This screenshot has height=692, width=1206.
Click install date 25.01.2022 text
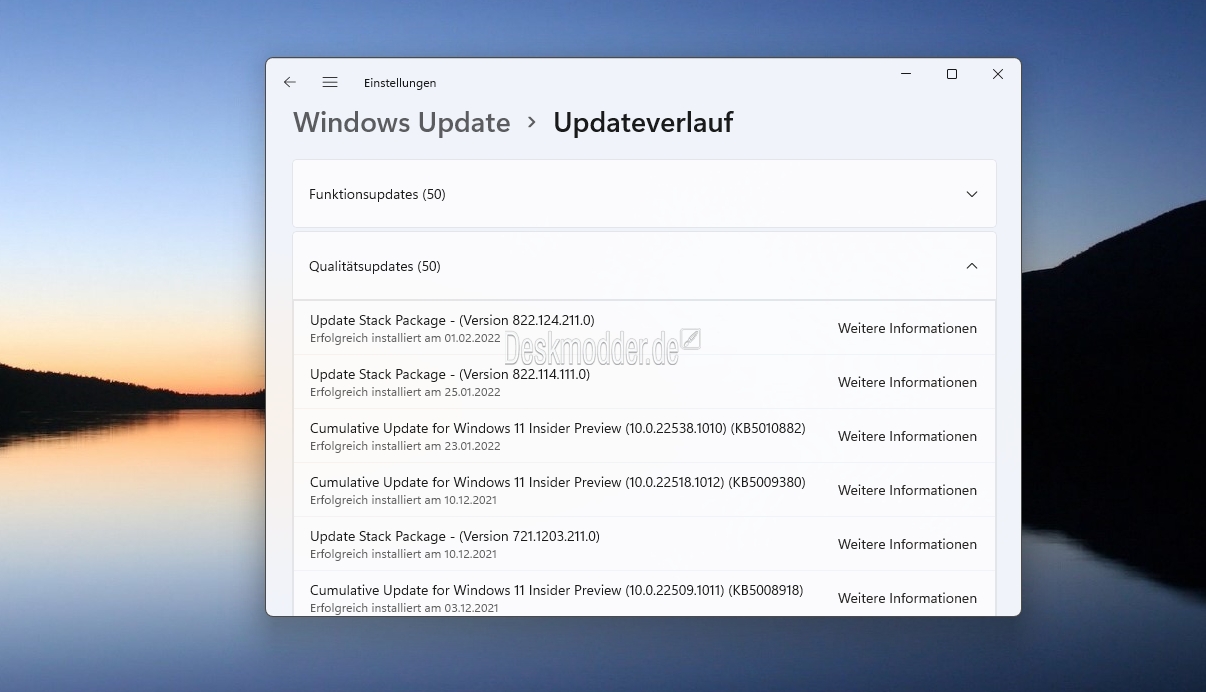[472, 392]
